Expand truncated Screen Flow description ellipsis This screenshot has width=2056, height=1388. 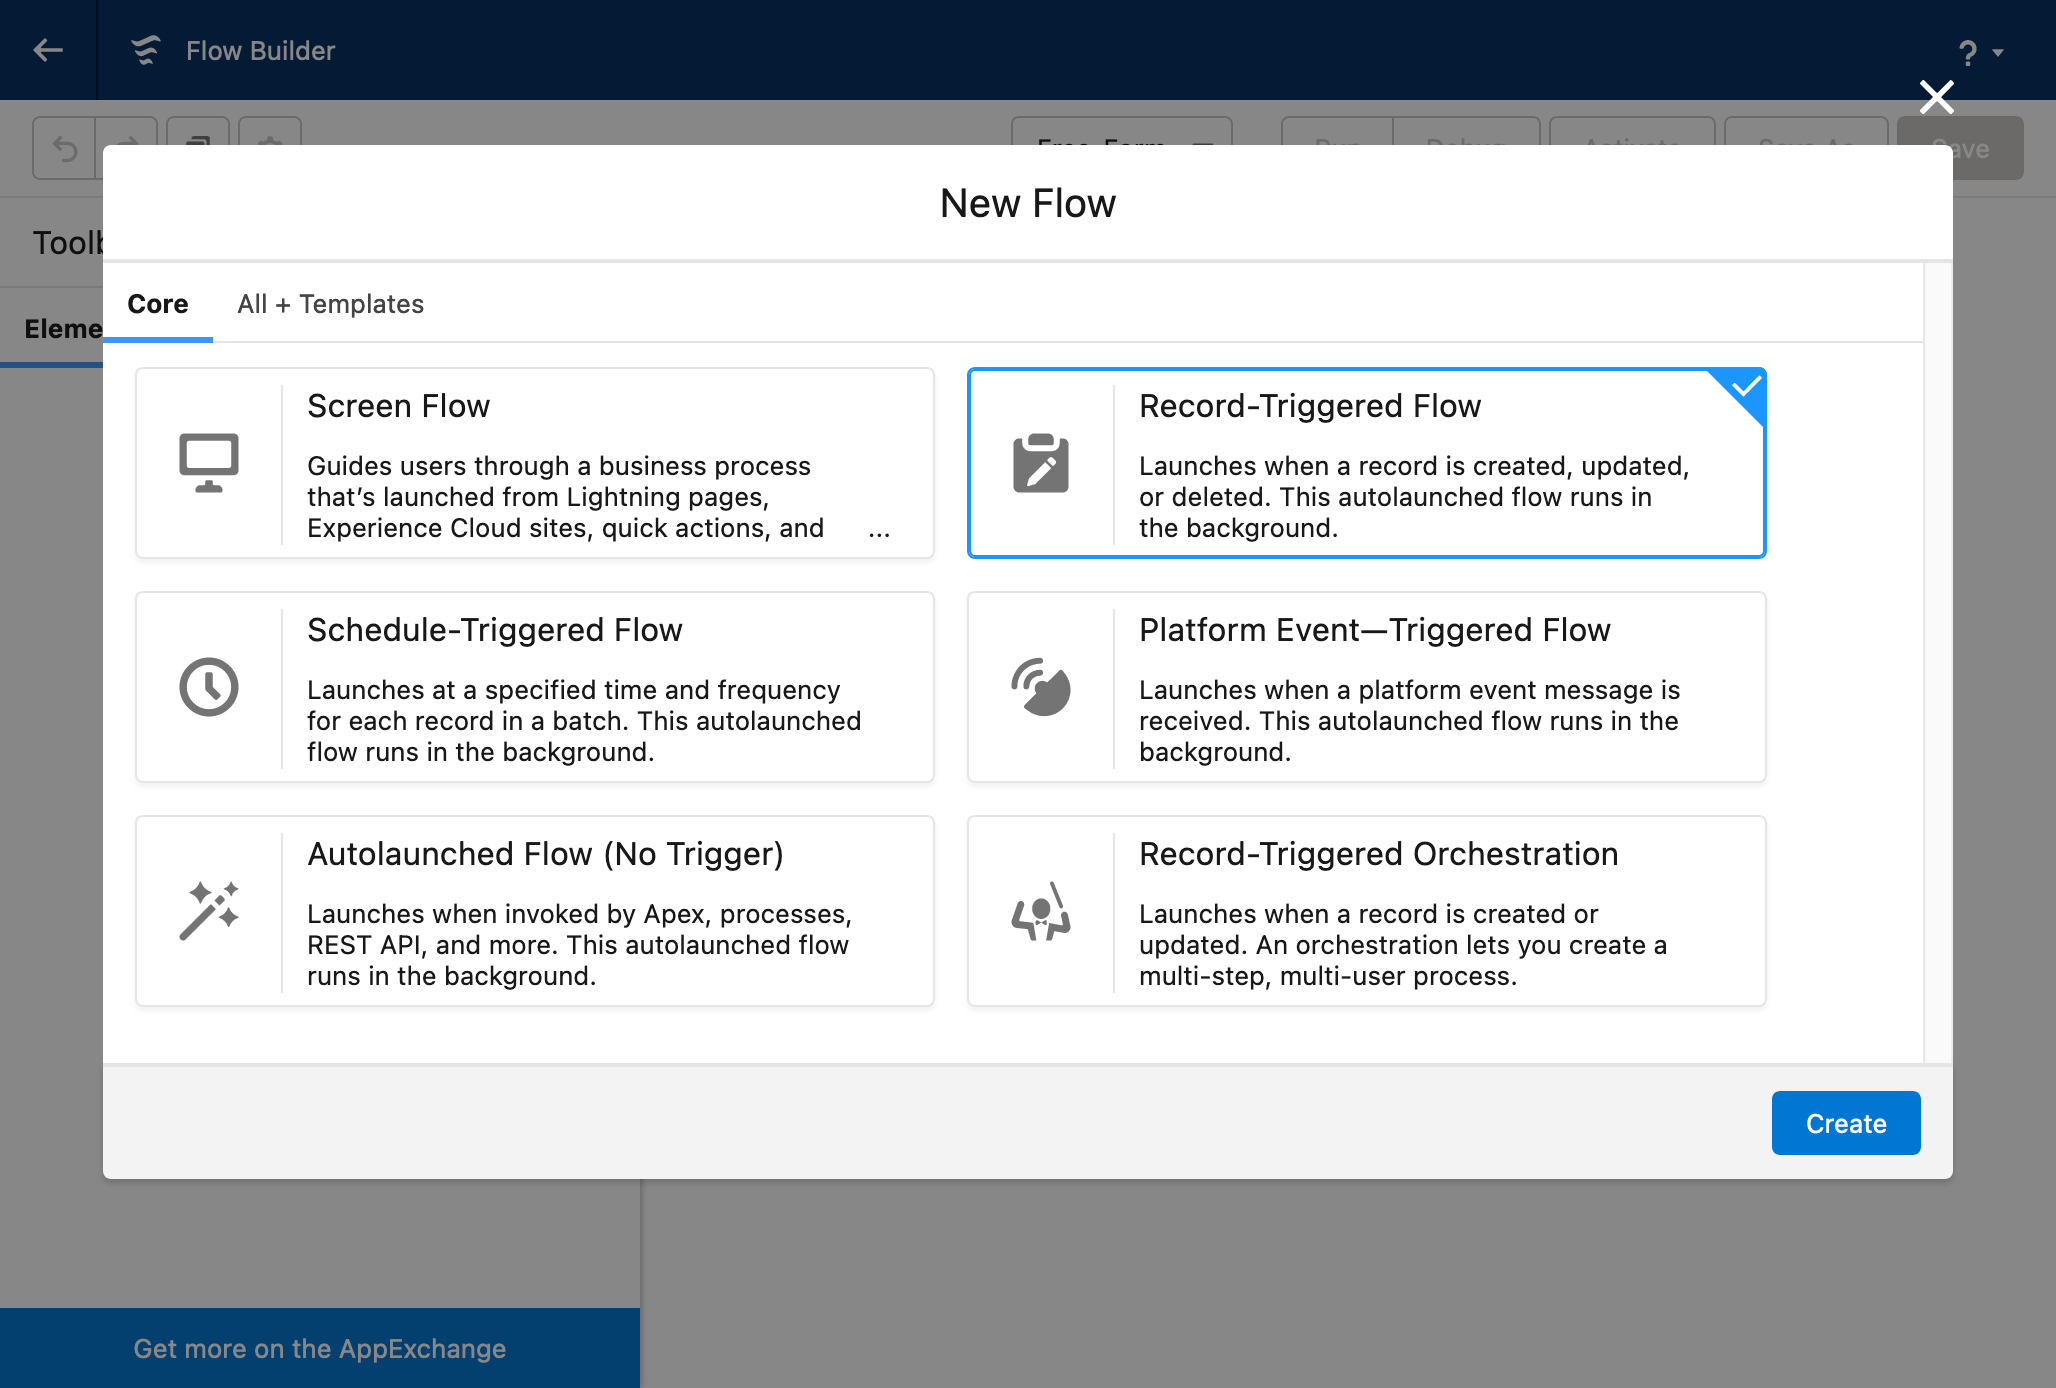[x=879, y=531]
